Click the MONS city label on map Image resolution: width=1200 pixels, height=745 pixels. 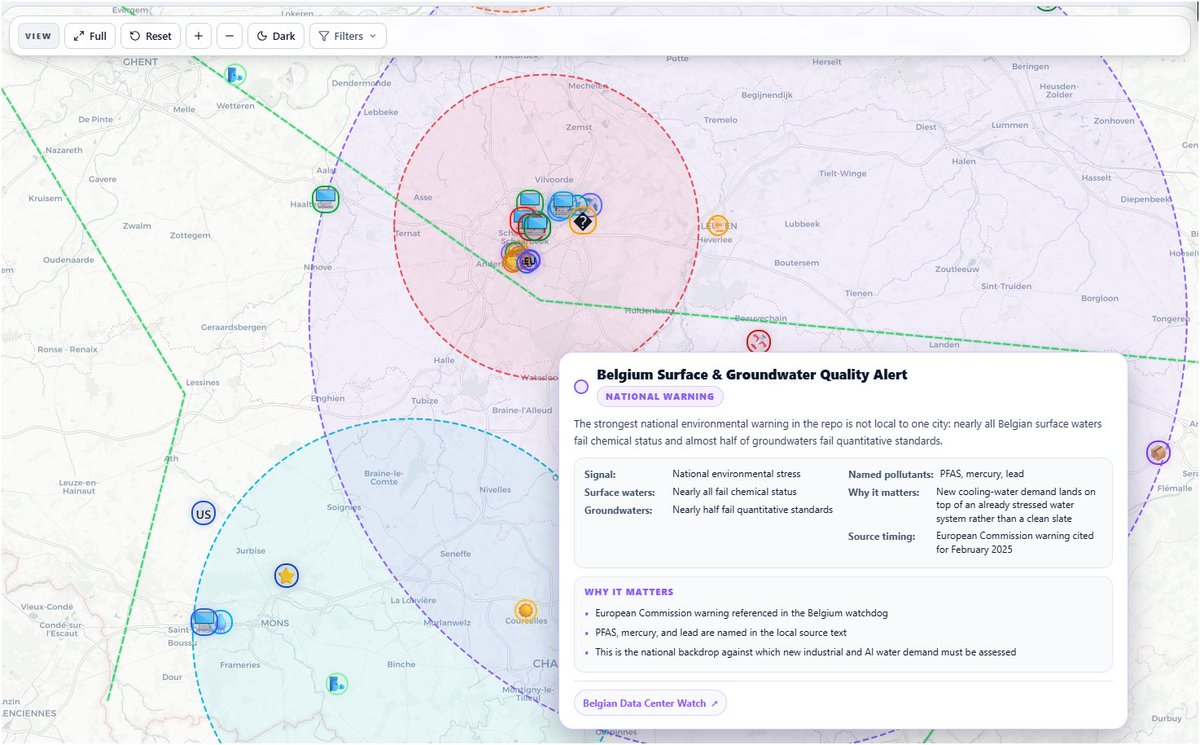pyautogui.click(x=274, y=623)
